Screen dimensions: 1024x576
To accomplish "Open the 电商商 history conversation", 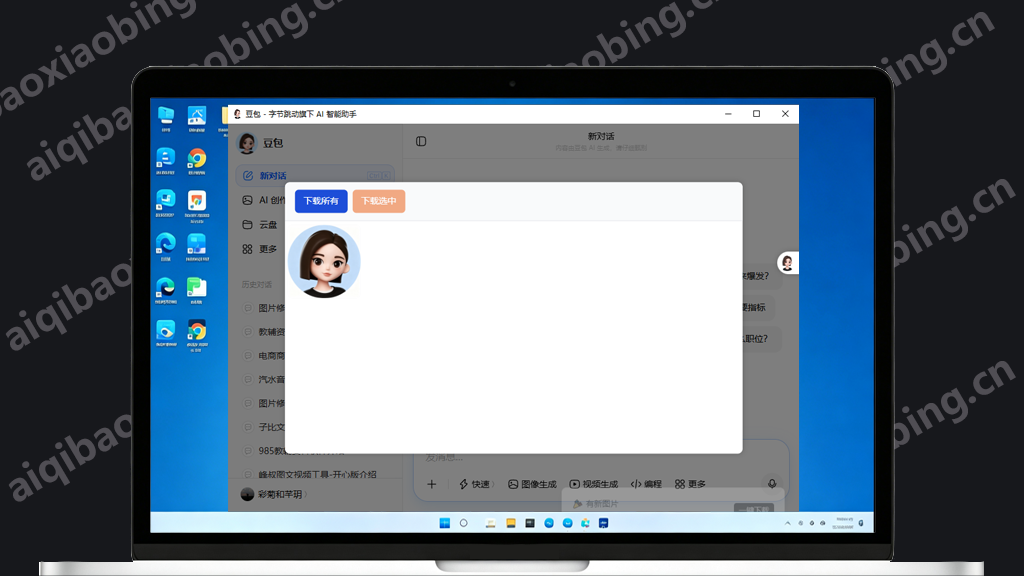I will (x=264, y=356).
